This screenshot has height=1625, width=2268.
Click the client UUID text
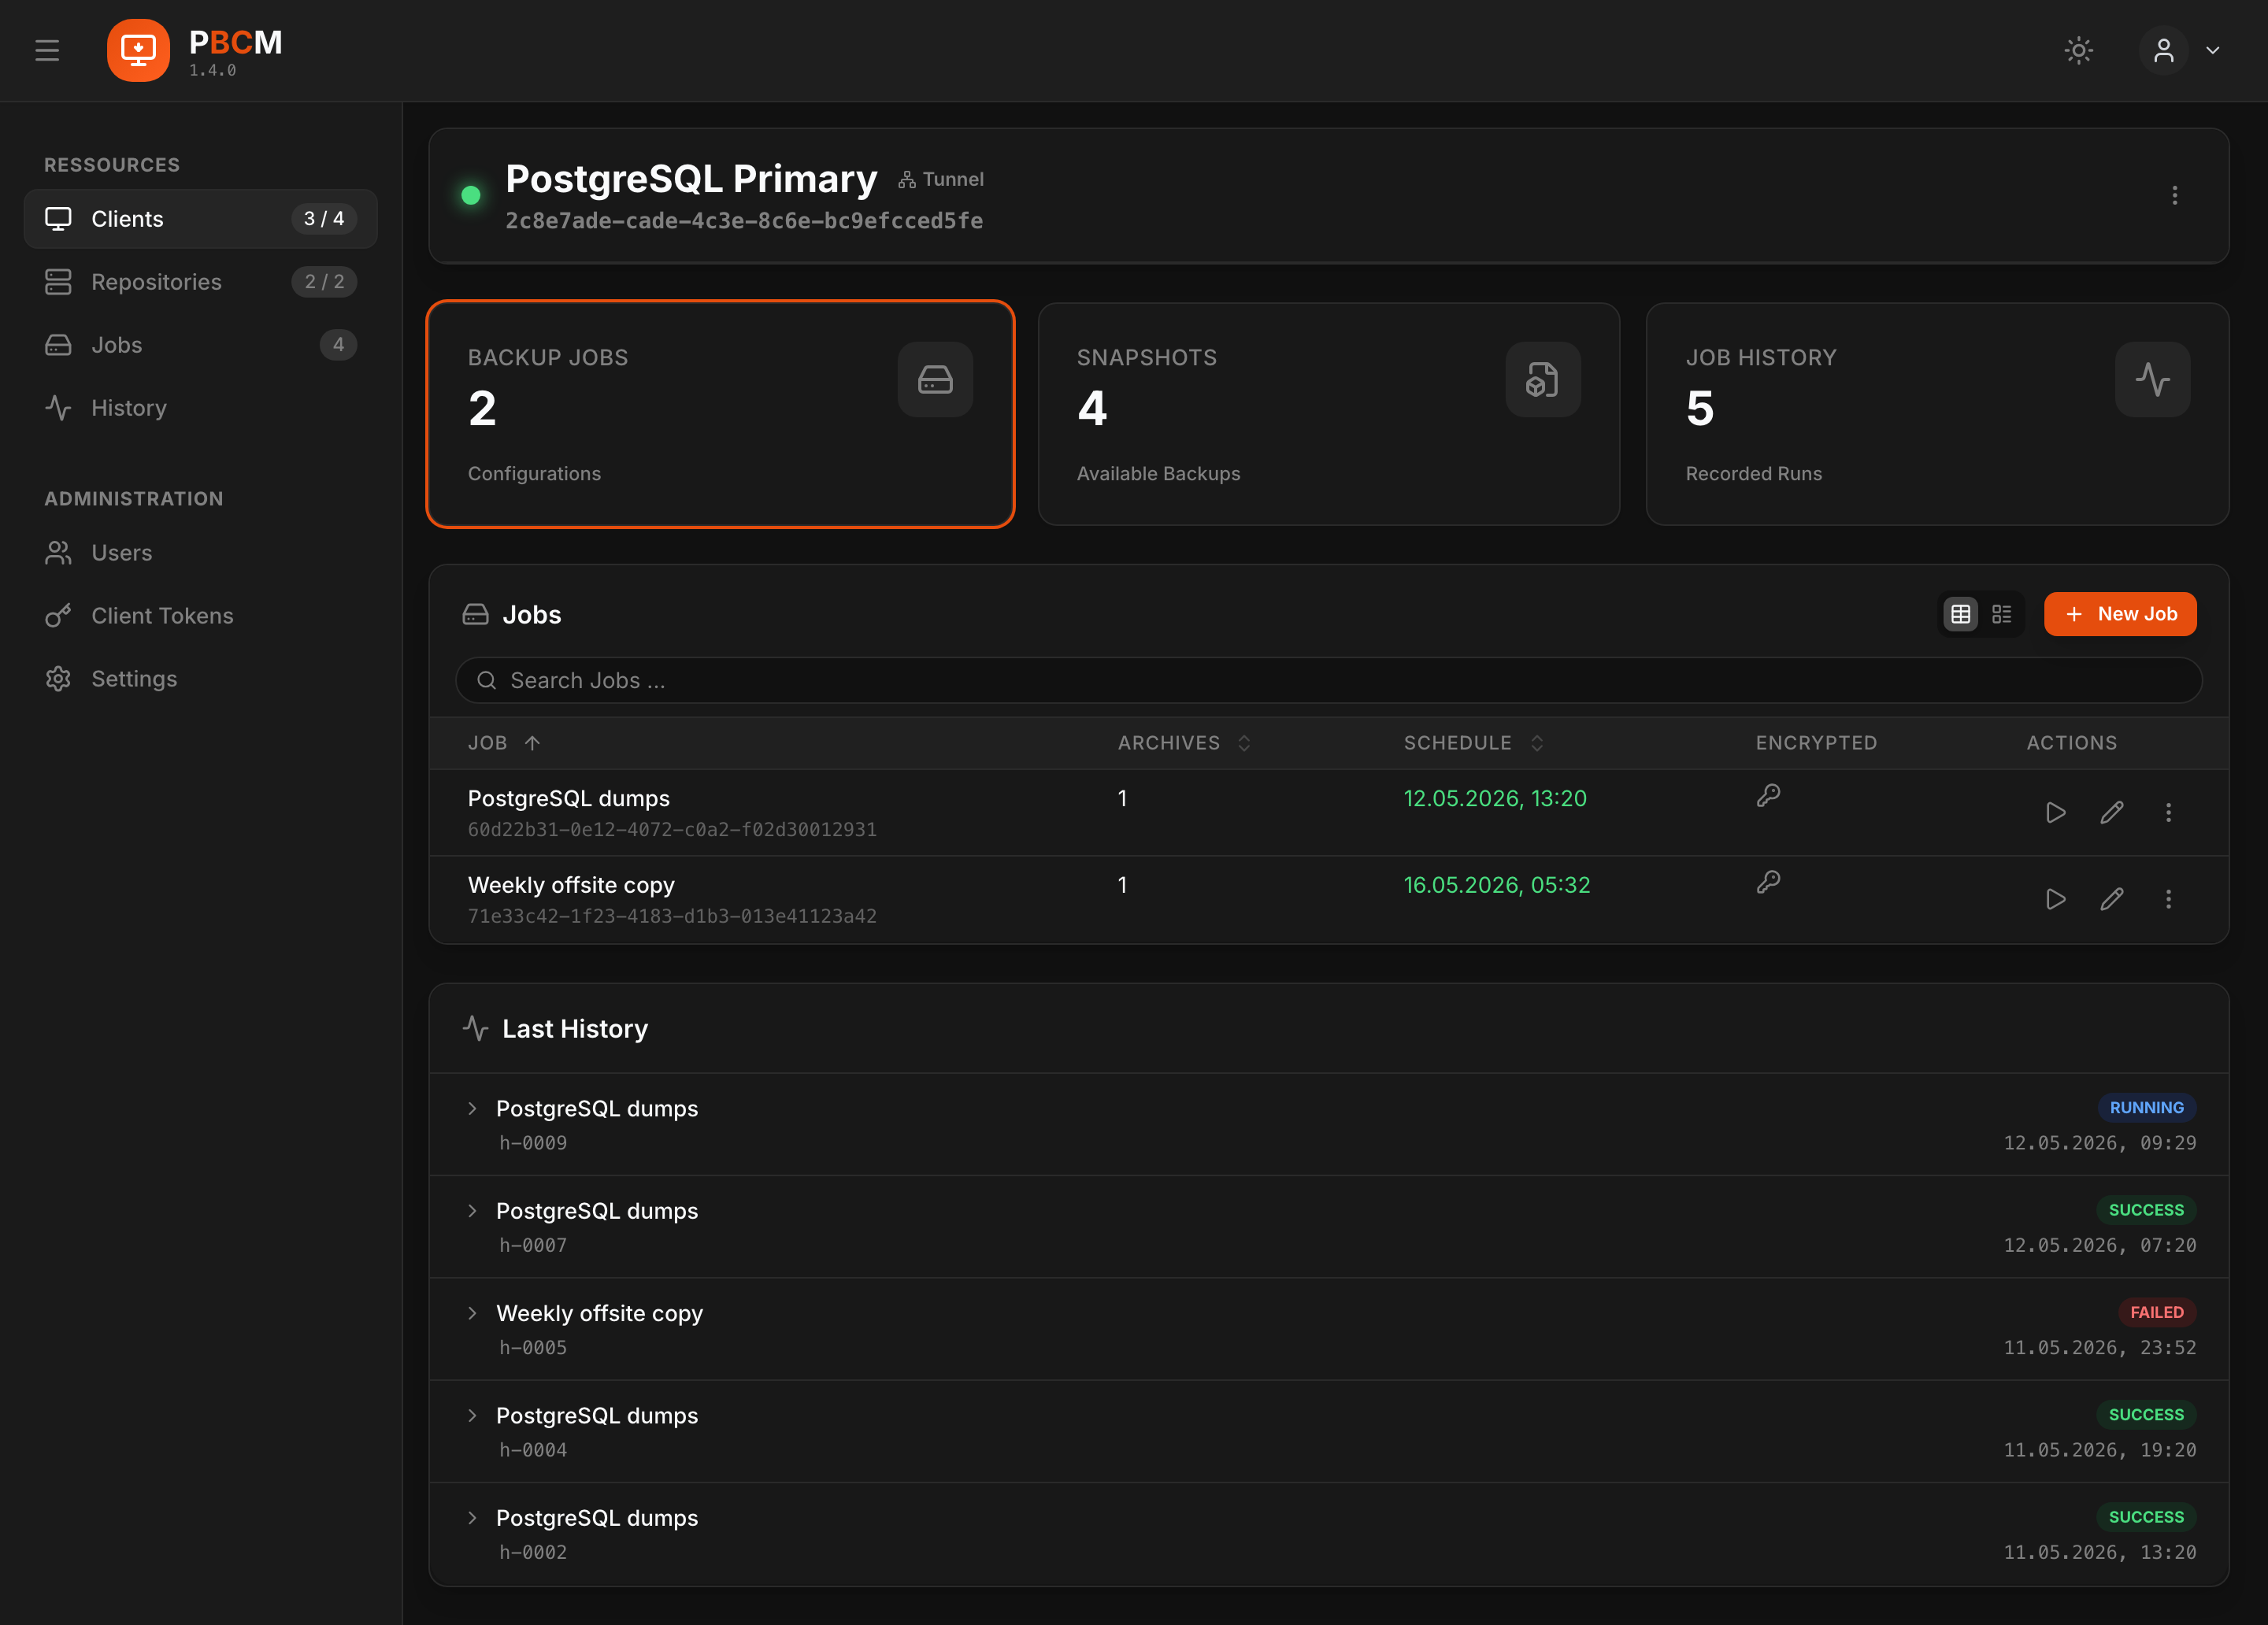coord(744,221)
